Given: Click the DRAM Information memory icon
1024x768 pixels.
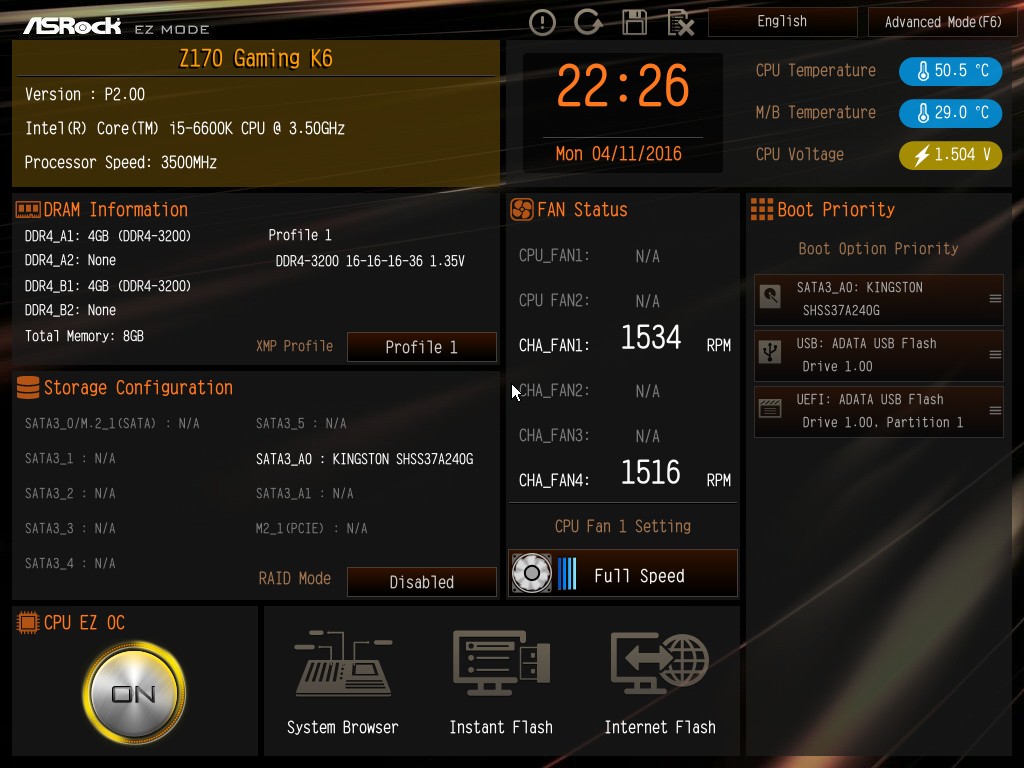Looking at the screenshot, I should tap(28, 210).
